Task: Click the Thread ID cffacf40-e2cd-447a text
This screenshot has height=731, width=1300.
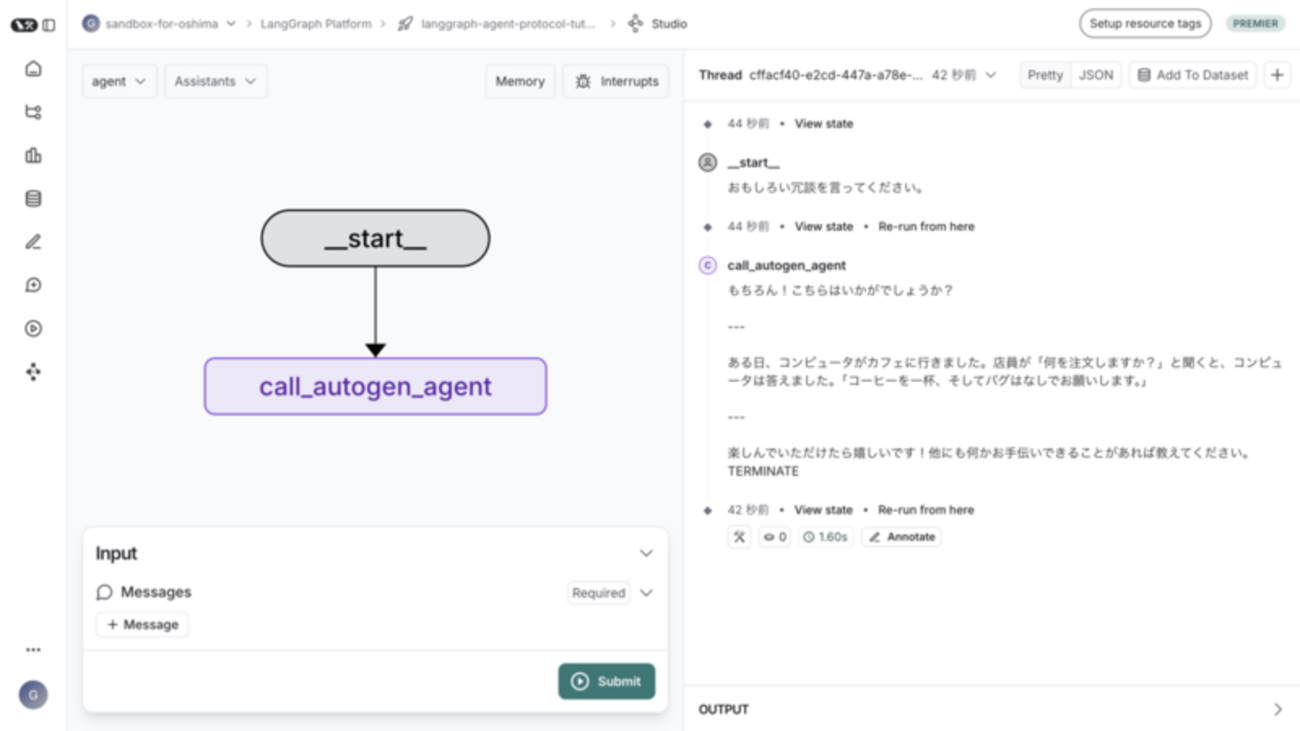Action: pyautogui.click(x=836, y=75)
